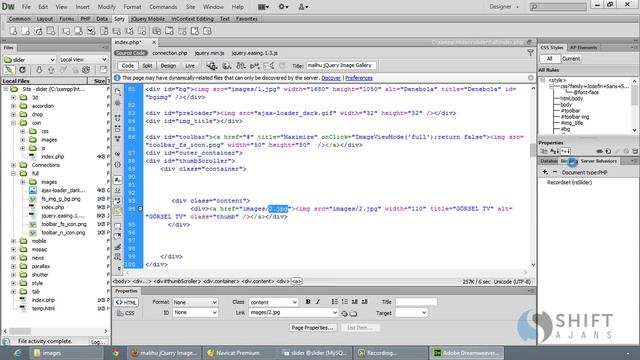The image size is (640, 360).
Task: Click the filter related files funnel icon
Action: pos(530,53)
